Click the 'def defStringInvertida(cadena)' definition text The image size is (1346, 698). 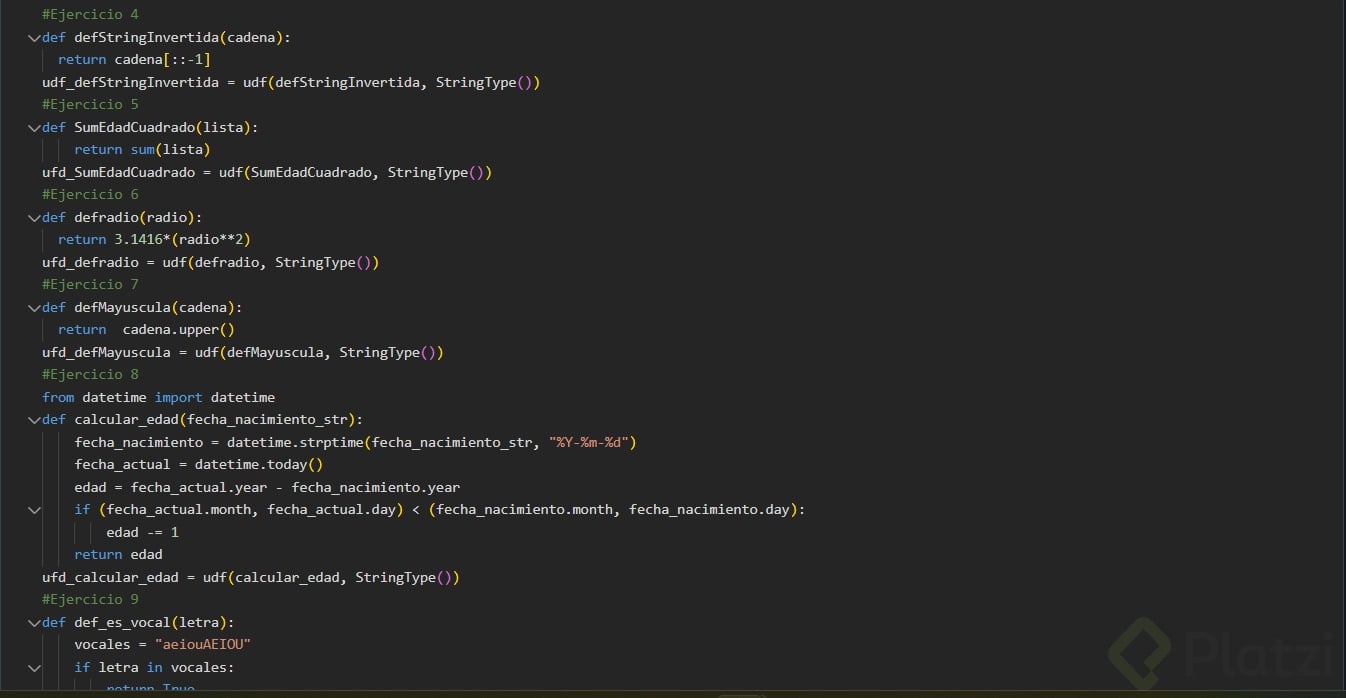point(166,38)
